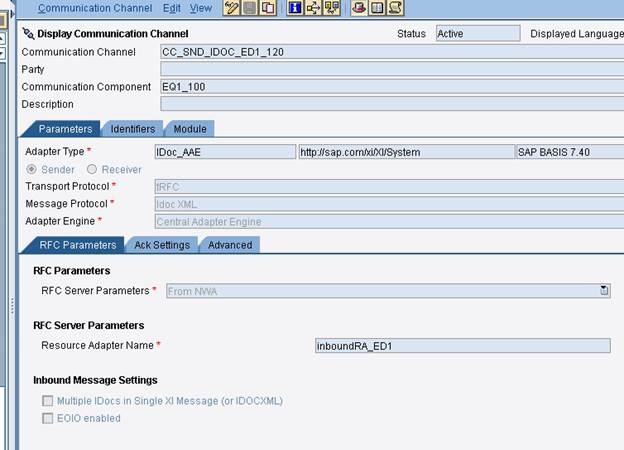Open the Ack Settings tab
The height and width of the screenshot is (450, 624).
coord(162,245)
